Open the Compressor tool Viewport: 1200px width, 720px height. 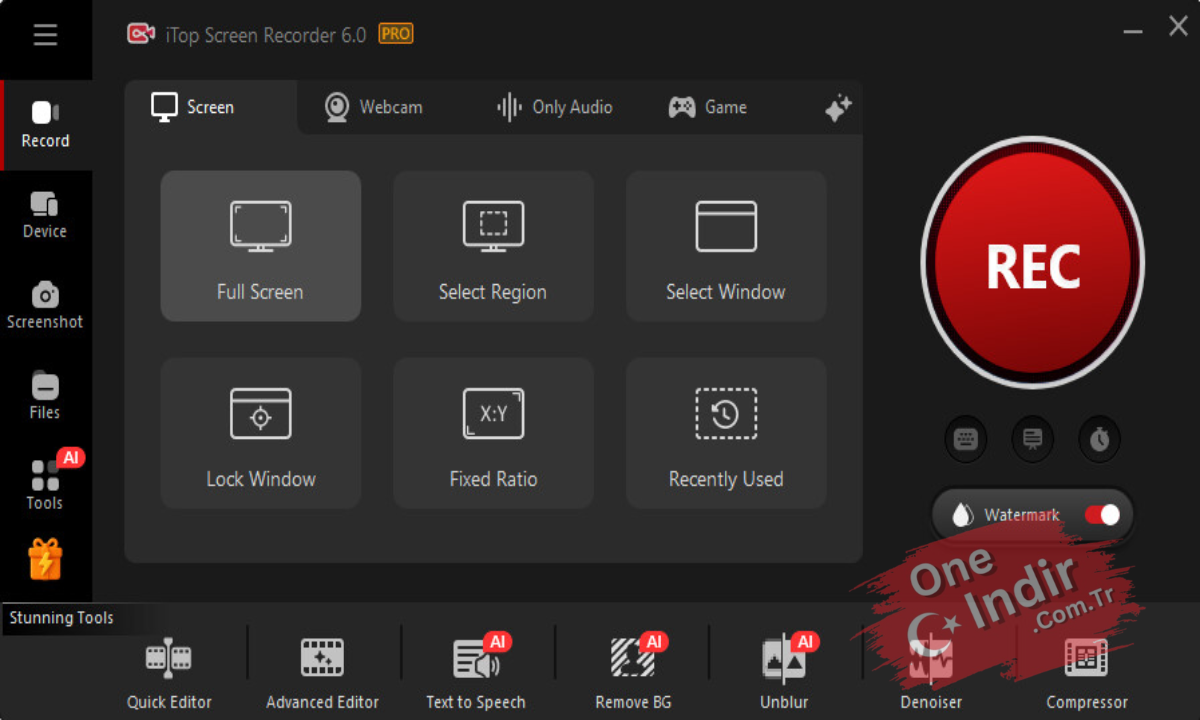coord(1086,674)
